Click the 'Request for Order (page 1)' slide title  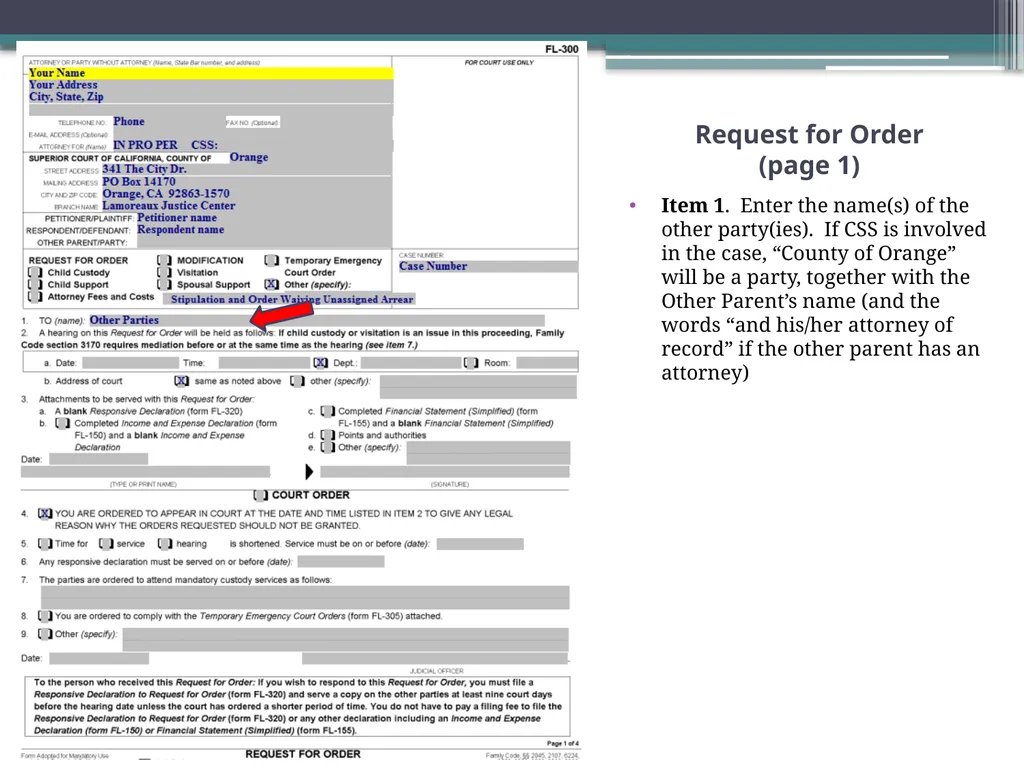[809, 150]
